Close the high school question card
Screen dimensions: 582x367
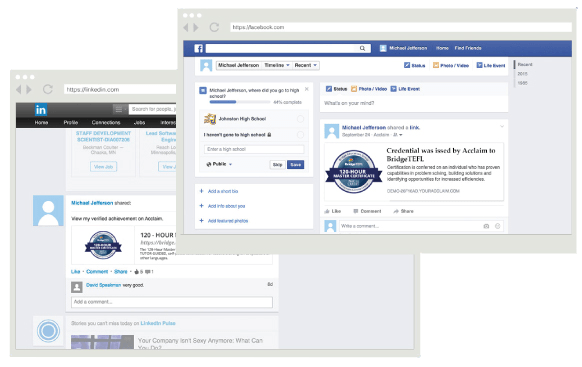tap(307, 89)
